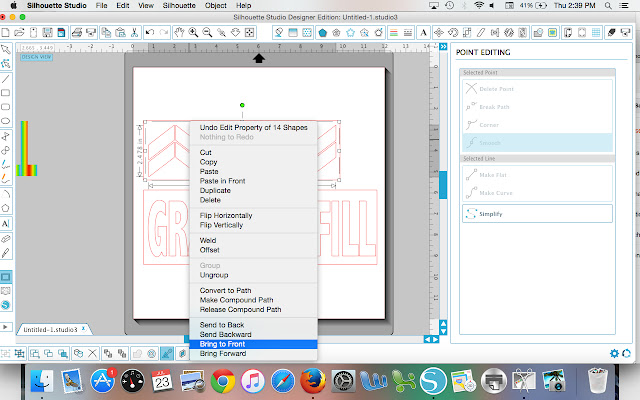Zoom in with the magnifier plus icon
The height and width of the screenshot is (400, 640).
193,33
